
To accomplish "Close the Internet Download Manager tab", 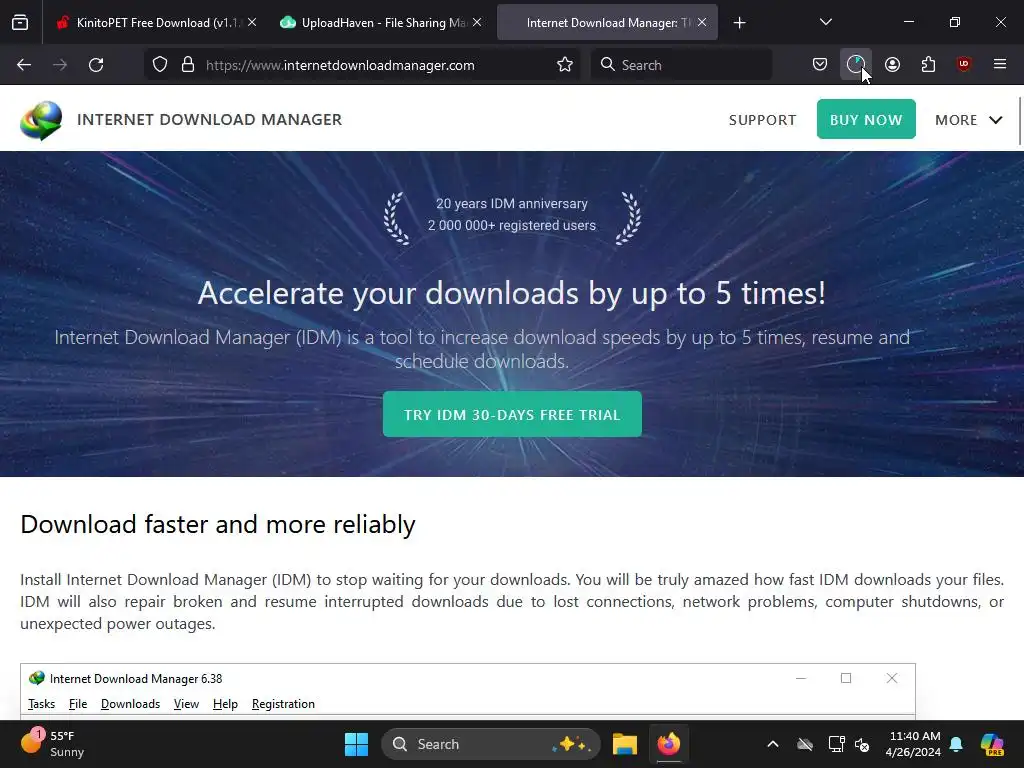I will 702,23.
